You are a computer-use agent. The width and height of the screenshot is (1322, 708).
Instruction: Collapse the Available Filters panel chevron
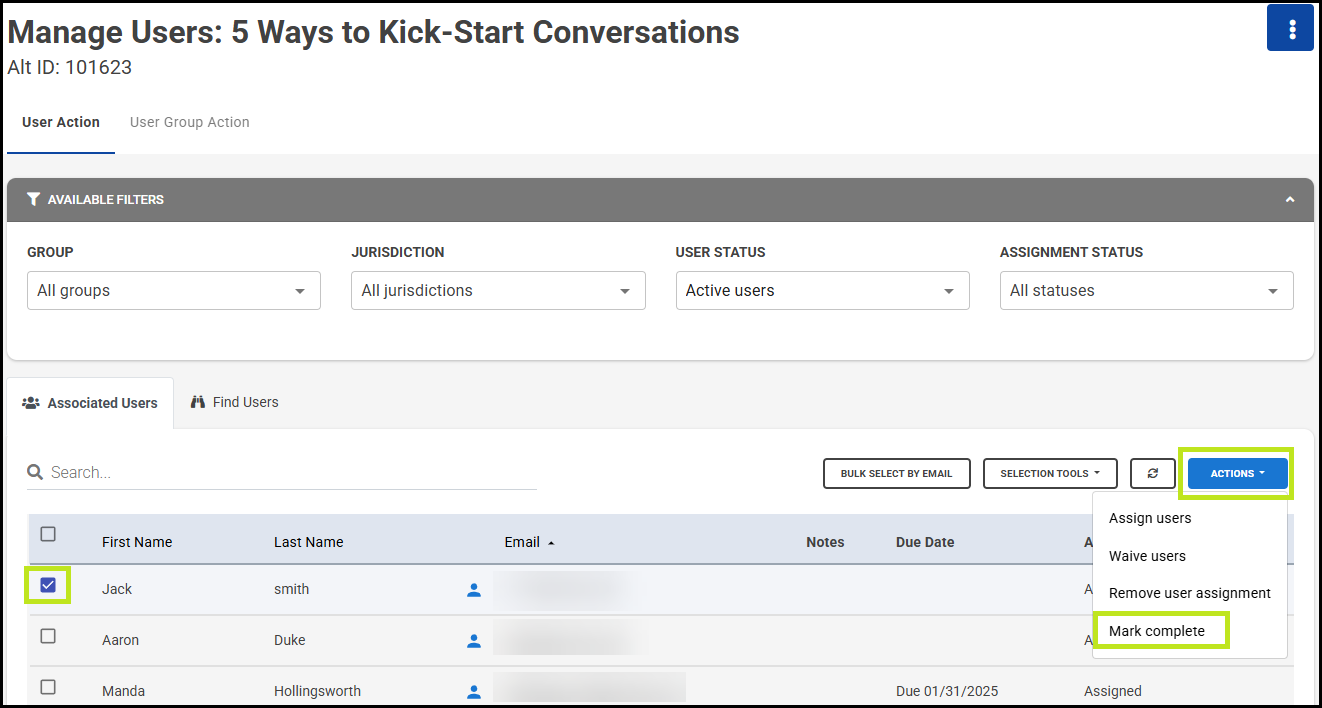point(1290,200)
